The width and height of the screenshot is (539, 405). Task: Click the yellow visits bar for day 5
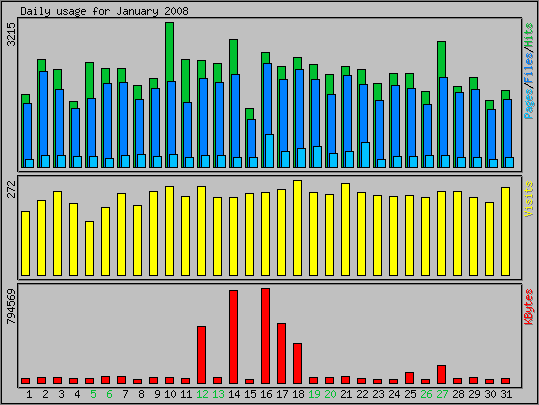[x=89, y=249]
